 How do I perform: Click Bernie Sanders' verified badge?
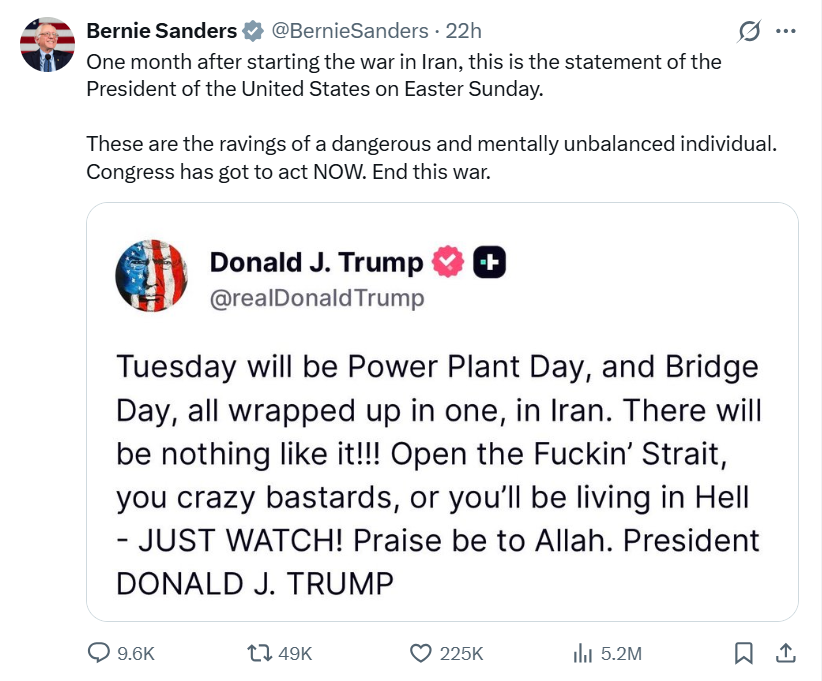253,31
